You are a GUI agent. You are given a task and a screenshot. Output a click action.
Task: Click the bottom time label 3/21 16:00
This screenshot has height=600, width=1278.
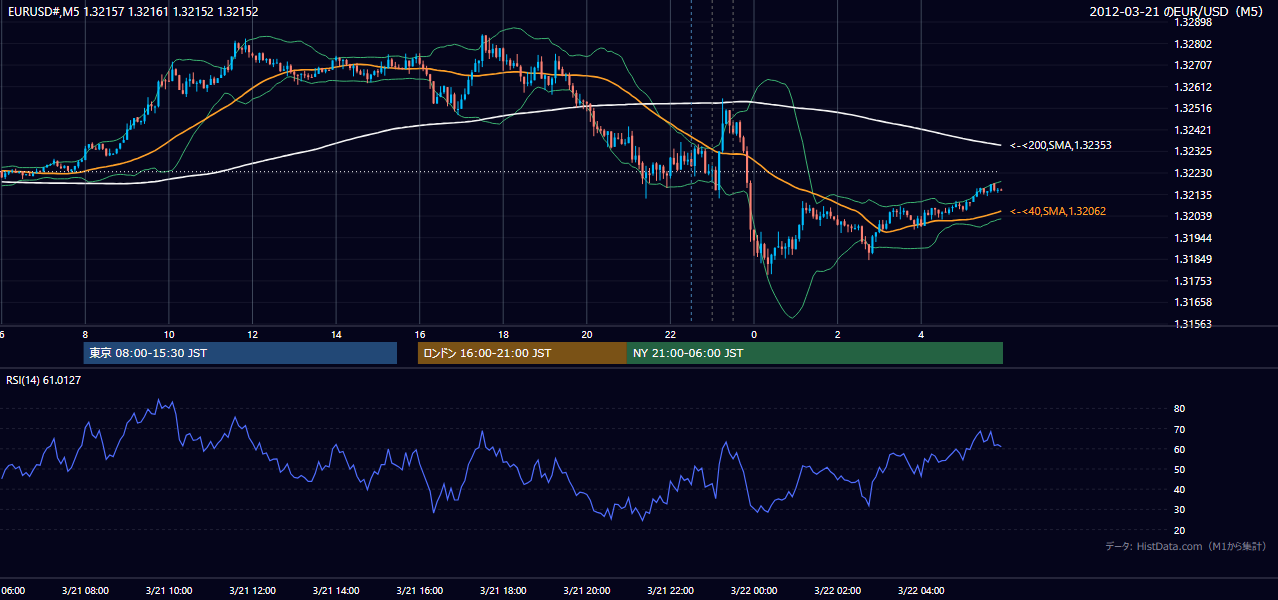[x=419, y=590]
